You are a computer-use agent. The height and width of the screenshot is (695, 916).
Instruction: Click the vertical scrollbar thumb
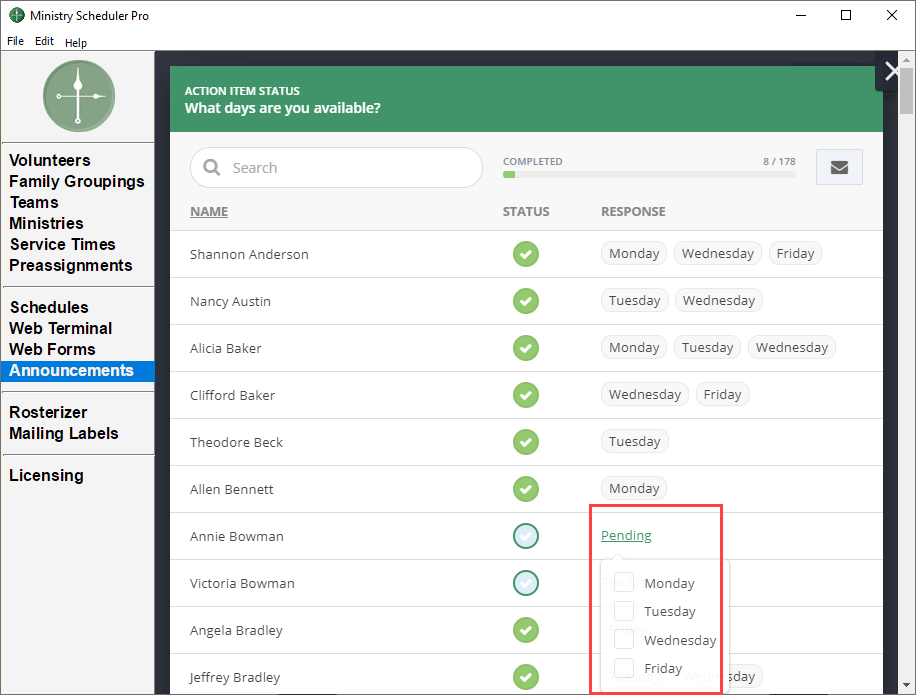pos(906,91)
